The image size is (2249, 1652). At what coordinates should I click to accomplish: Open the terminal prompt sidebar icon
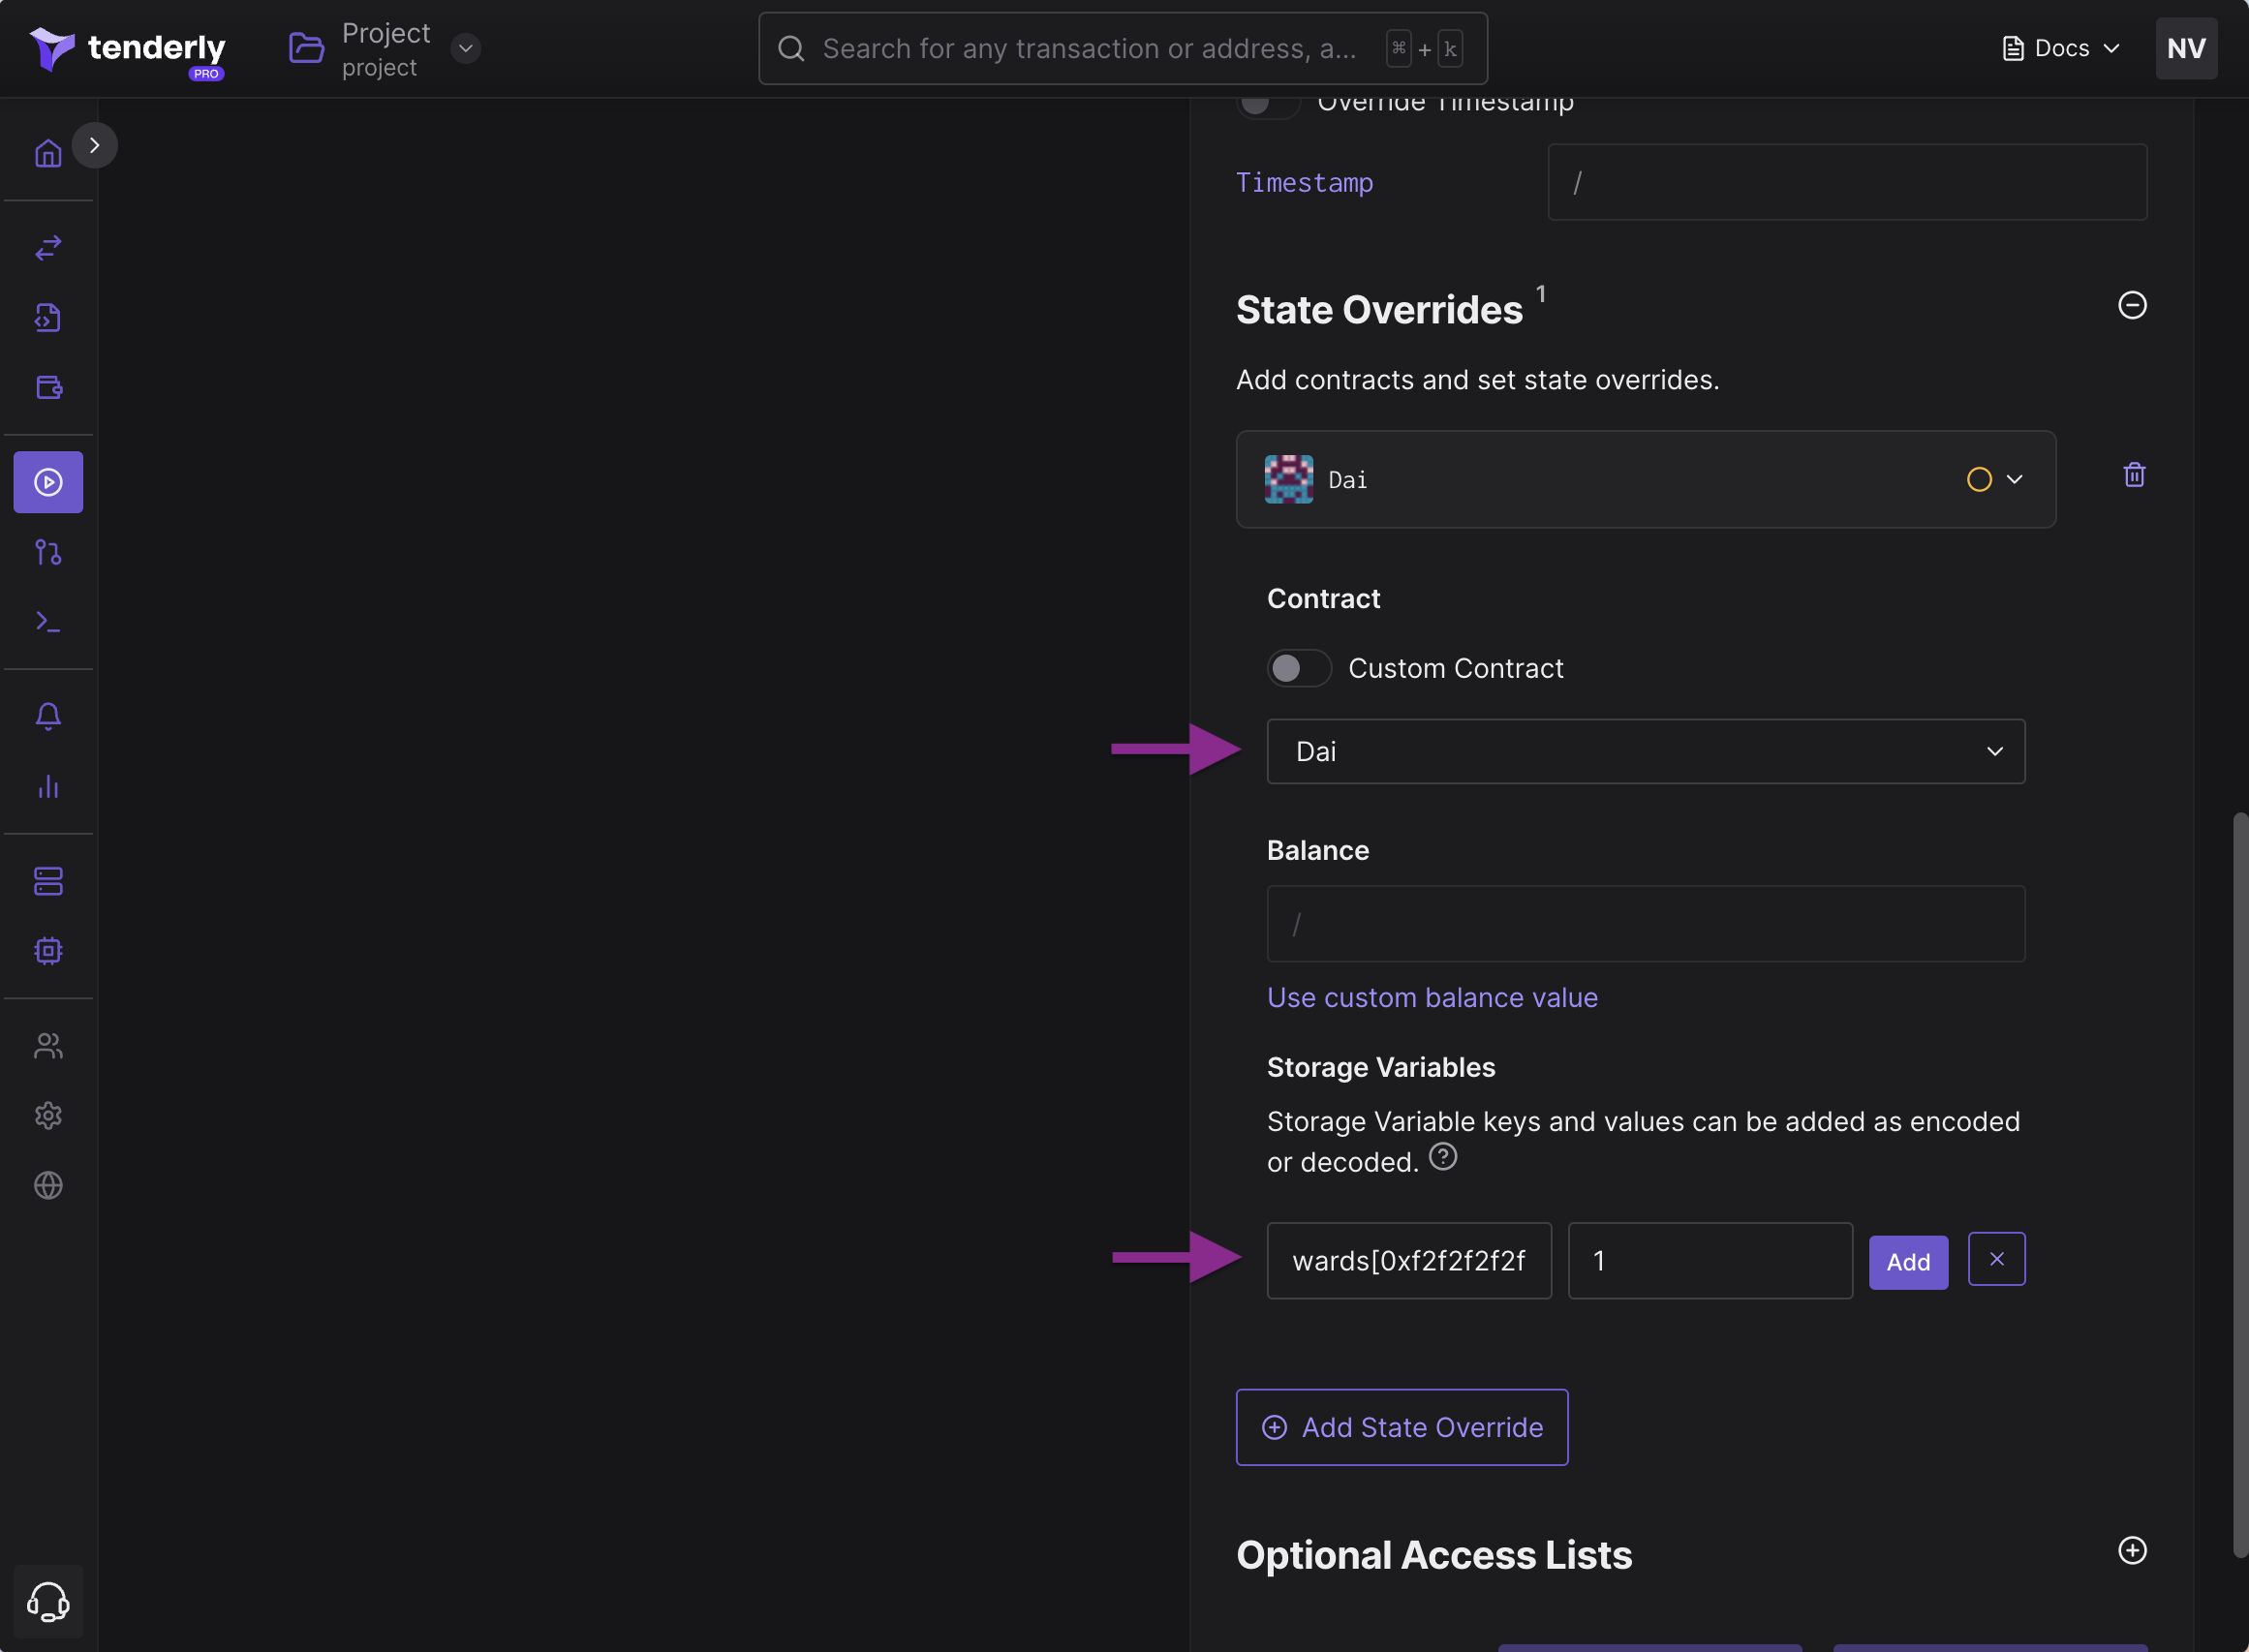coord(48,622)
